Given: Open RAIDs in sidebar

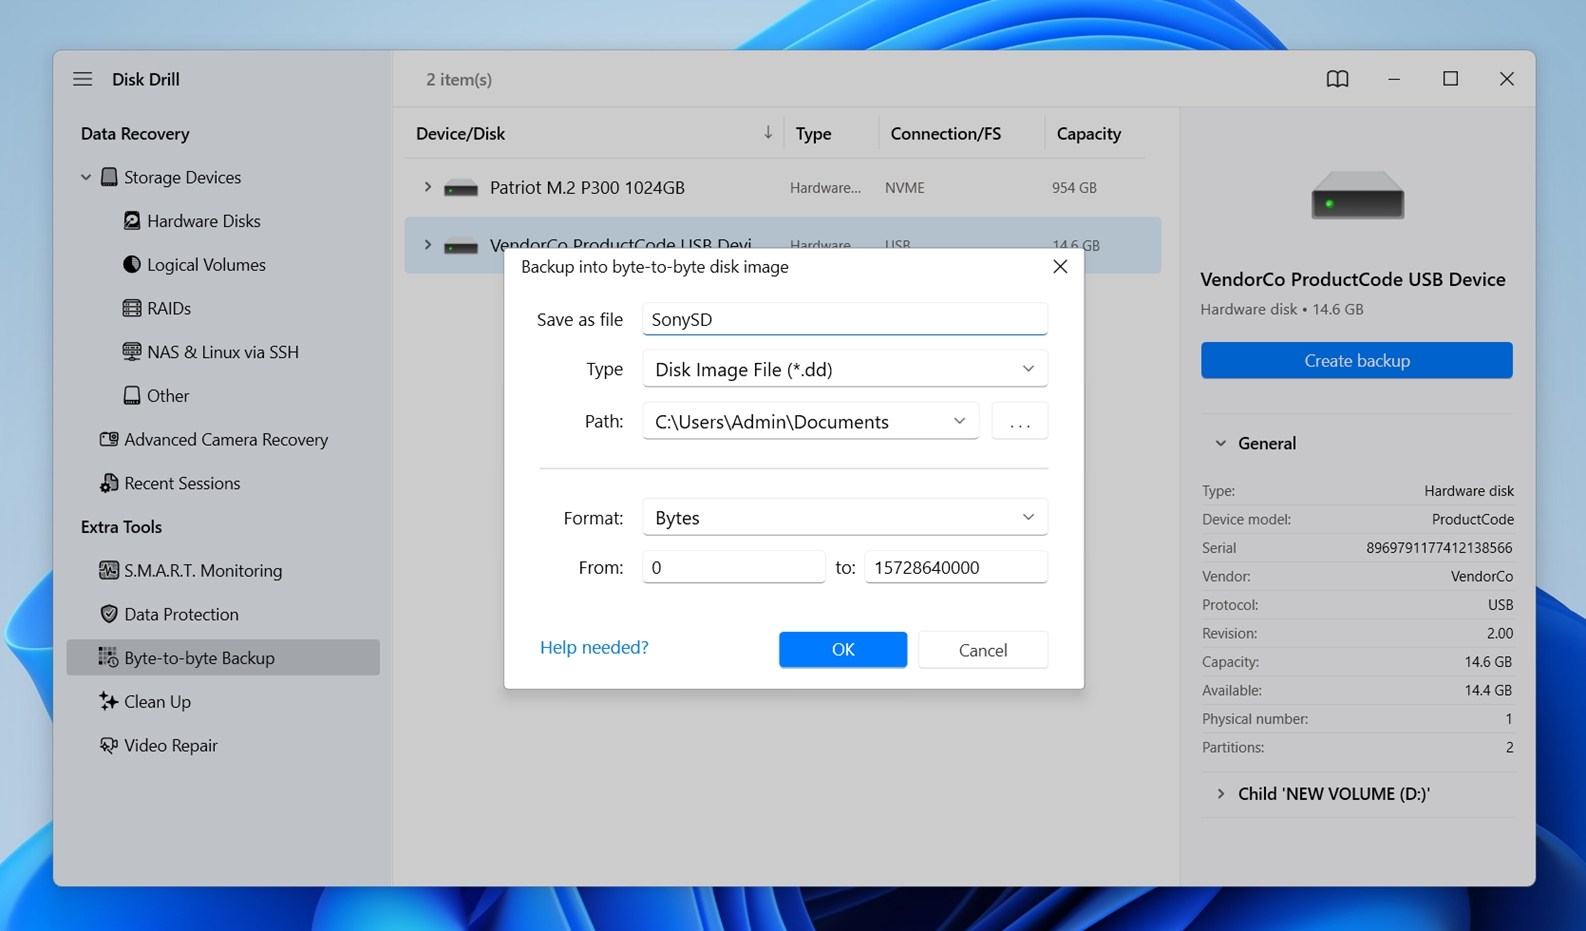Looking at the screenshot, I should tap(169, 308).
